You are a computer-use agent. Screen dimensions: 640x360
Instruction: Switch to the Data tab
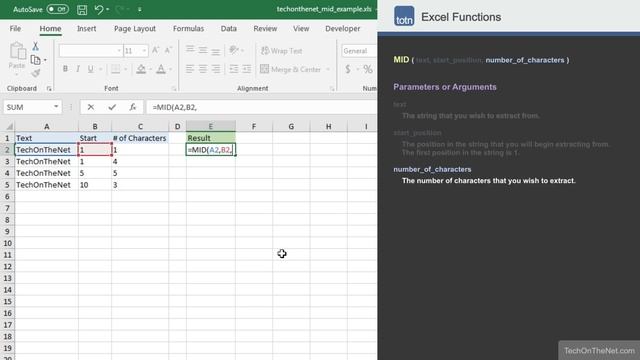[229, 29]
